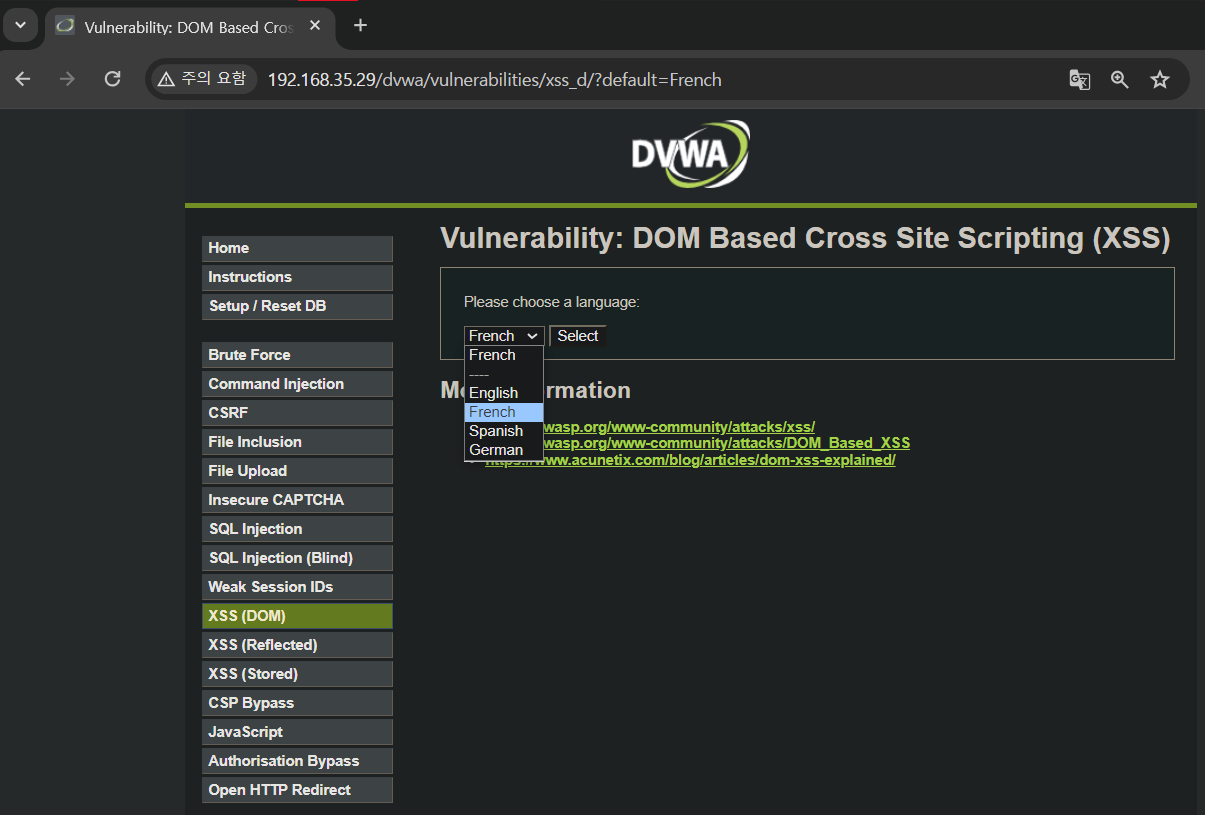Click the DVWA logo

690,154
